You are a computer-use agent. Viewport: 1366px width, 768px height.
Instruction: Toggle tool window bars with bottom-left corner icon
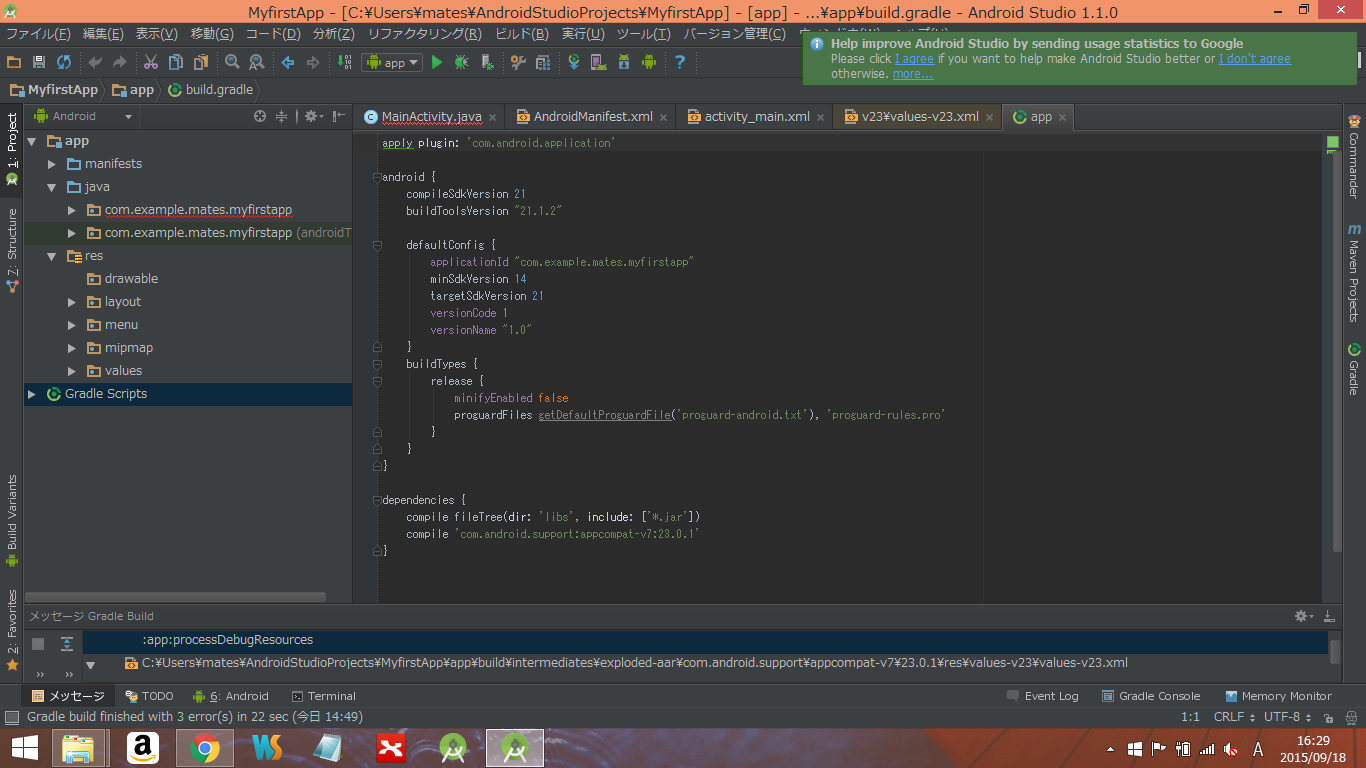pos(11,717)
